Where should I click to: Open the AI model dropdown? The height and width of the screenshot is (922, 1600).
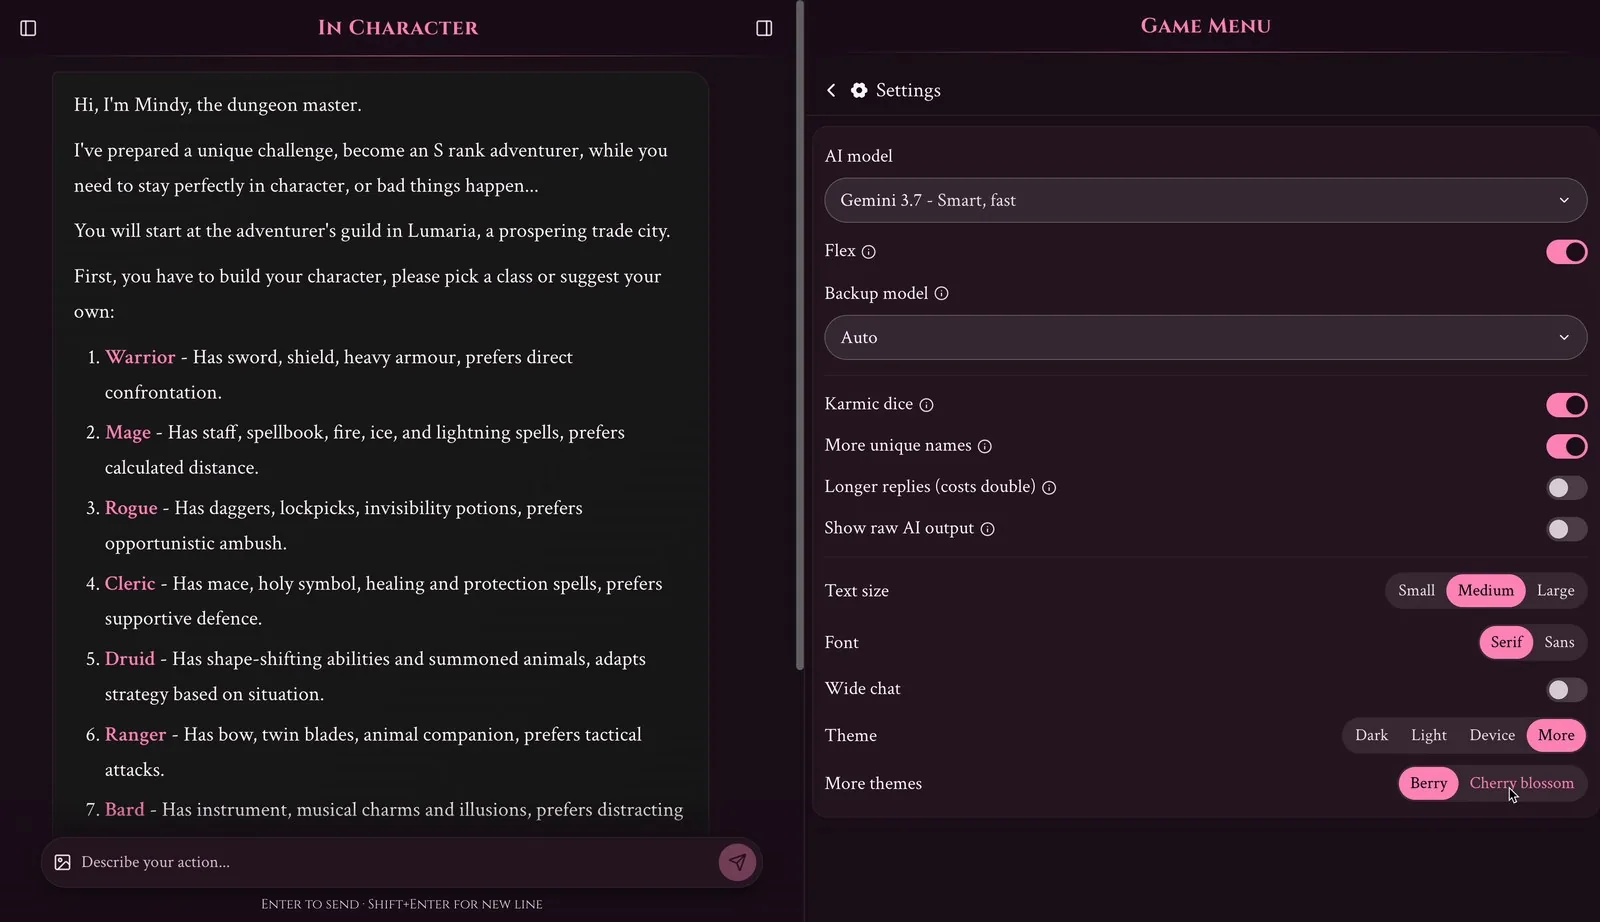point(1205,200)
